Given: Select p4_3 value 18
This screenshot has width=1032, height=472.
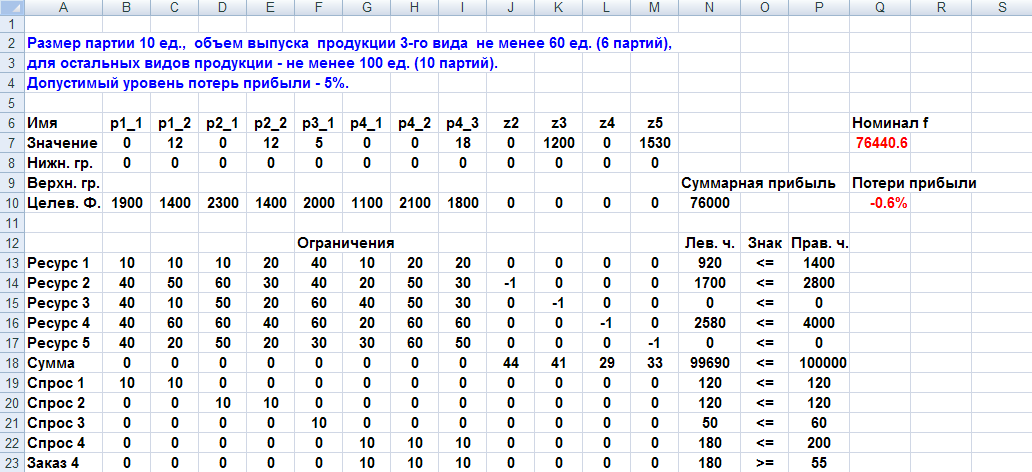Looking at the screenshot, I should tap(462, 143).
